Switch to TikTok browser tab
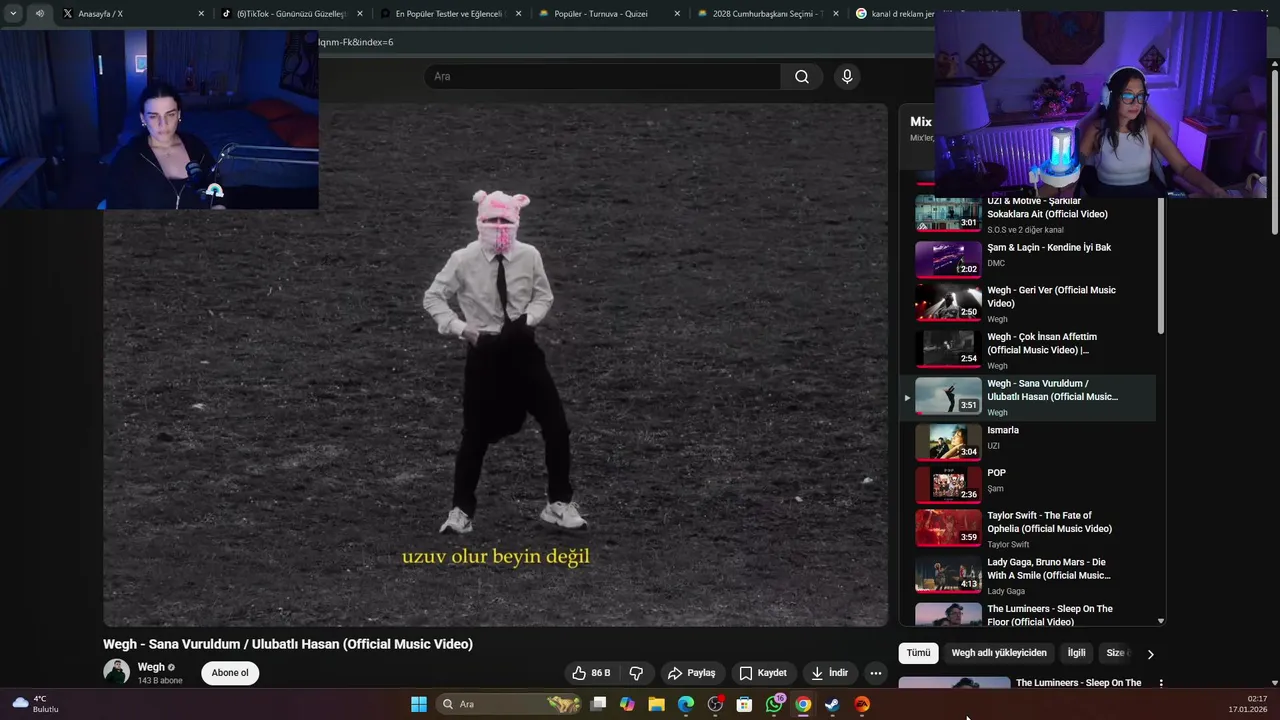The width and height of the screenshot is (1280, 720). point(290,14)
